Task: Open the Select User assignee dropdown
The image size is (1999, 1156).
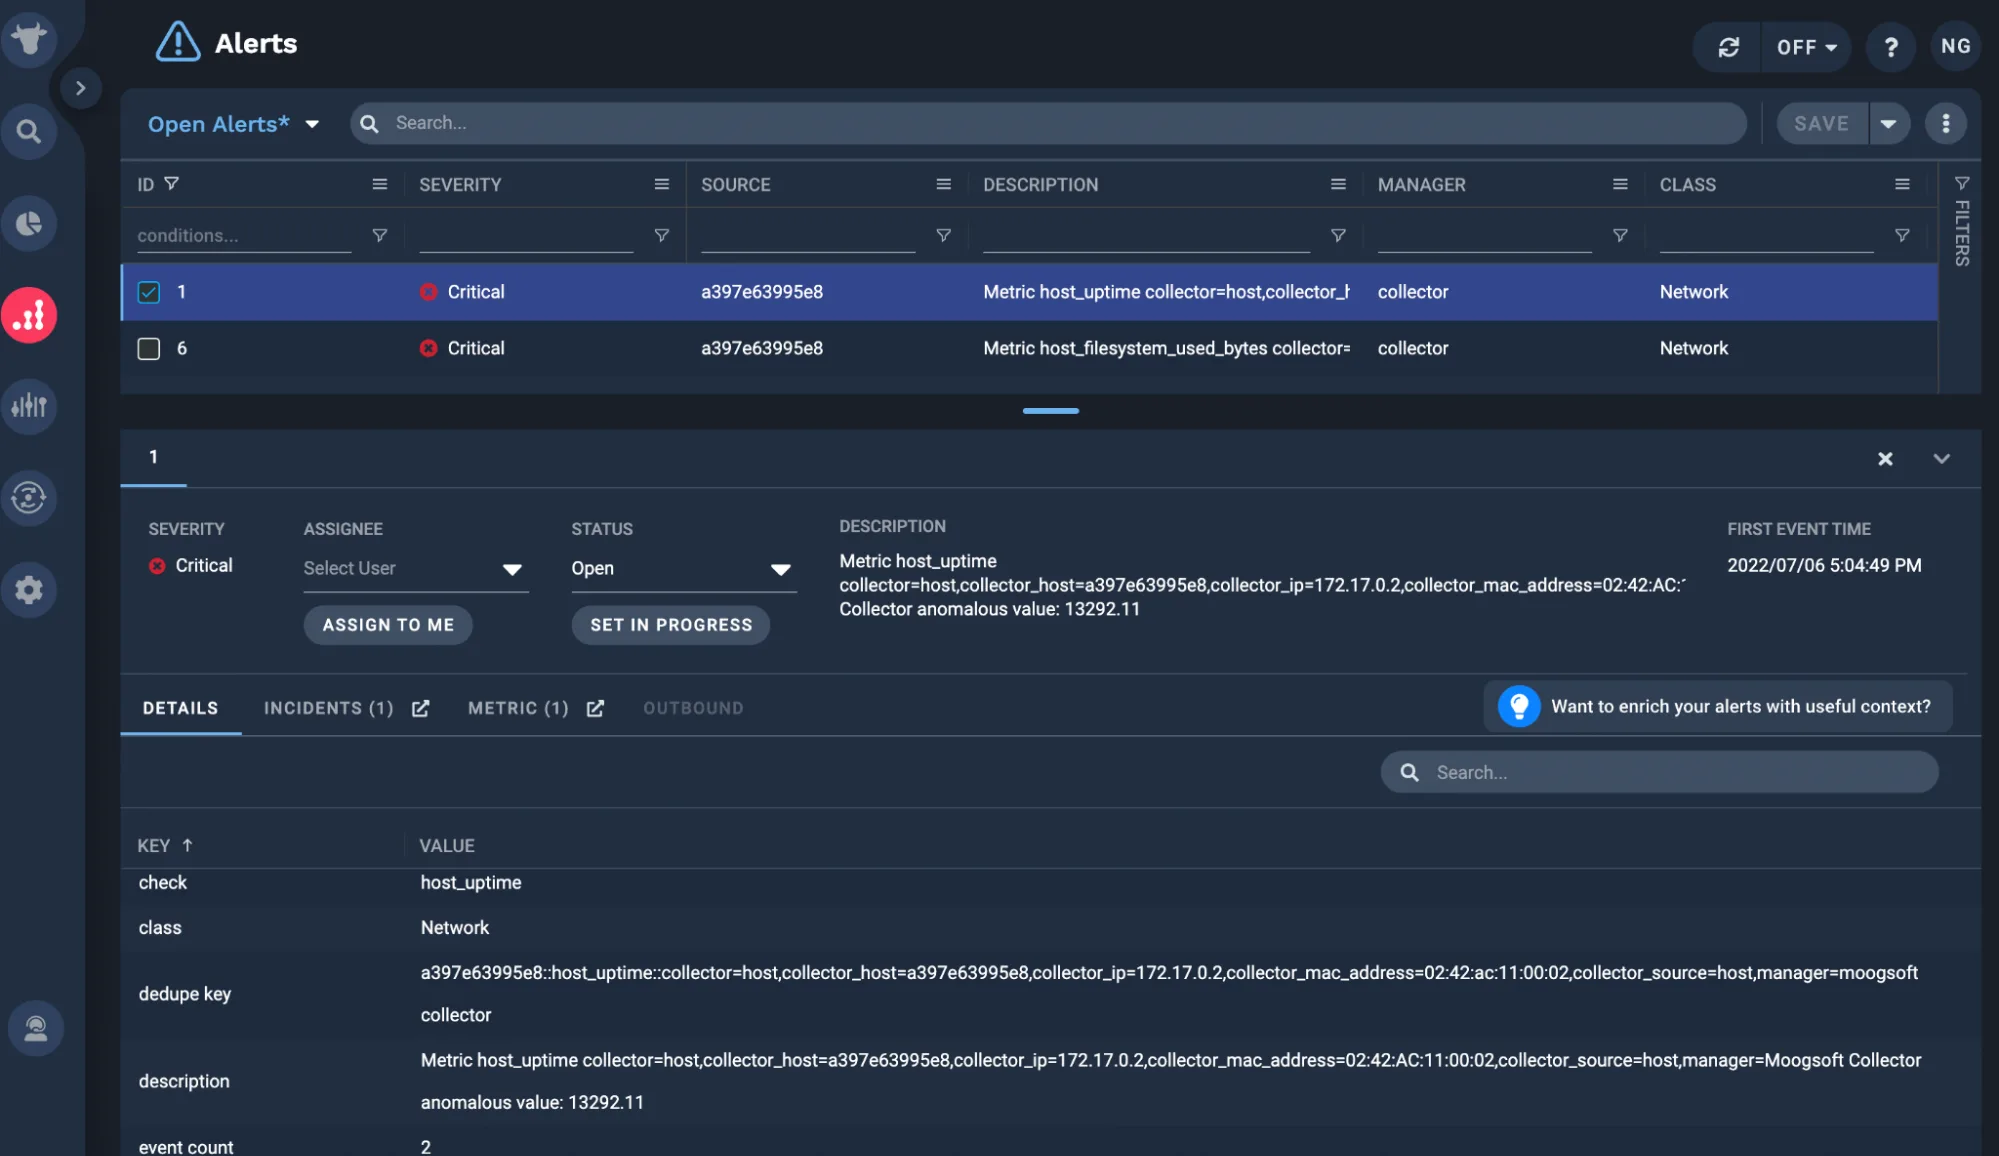Action: pyautogui.click(x=416, y=568)
